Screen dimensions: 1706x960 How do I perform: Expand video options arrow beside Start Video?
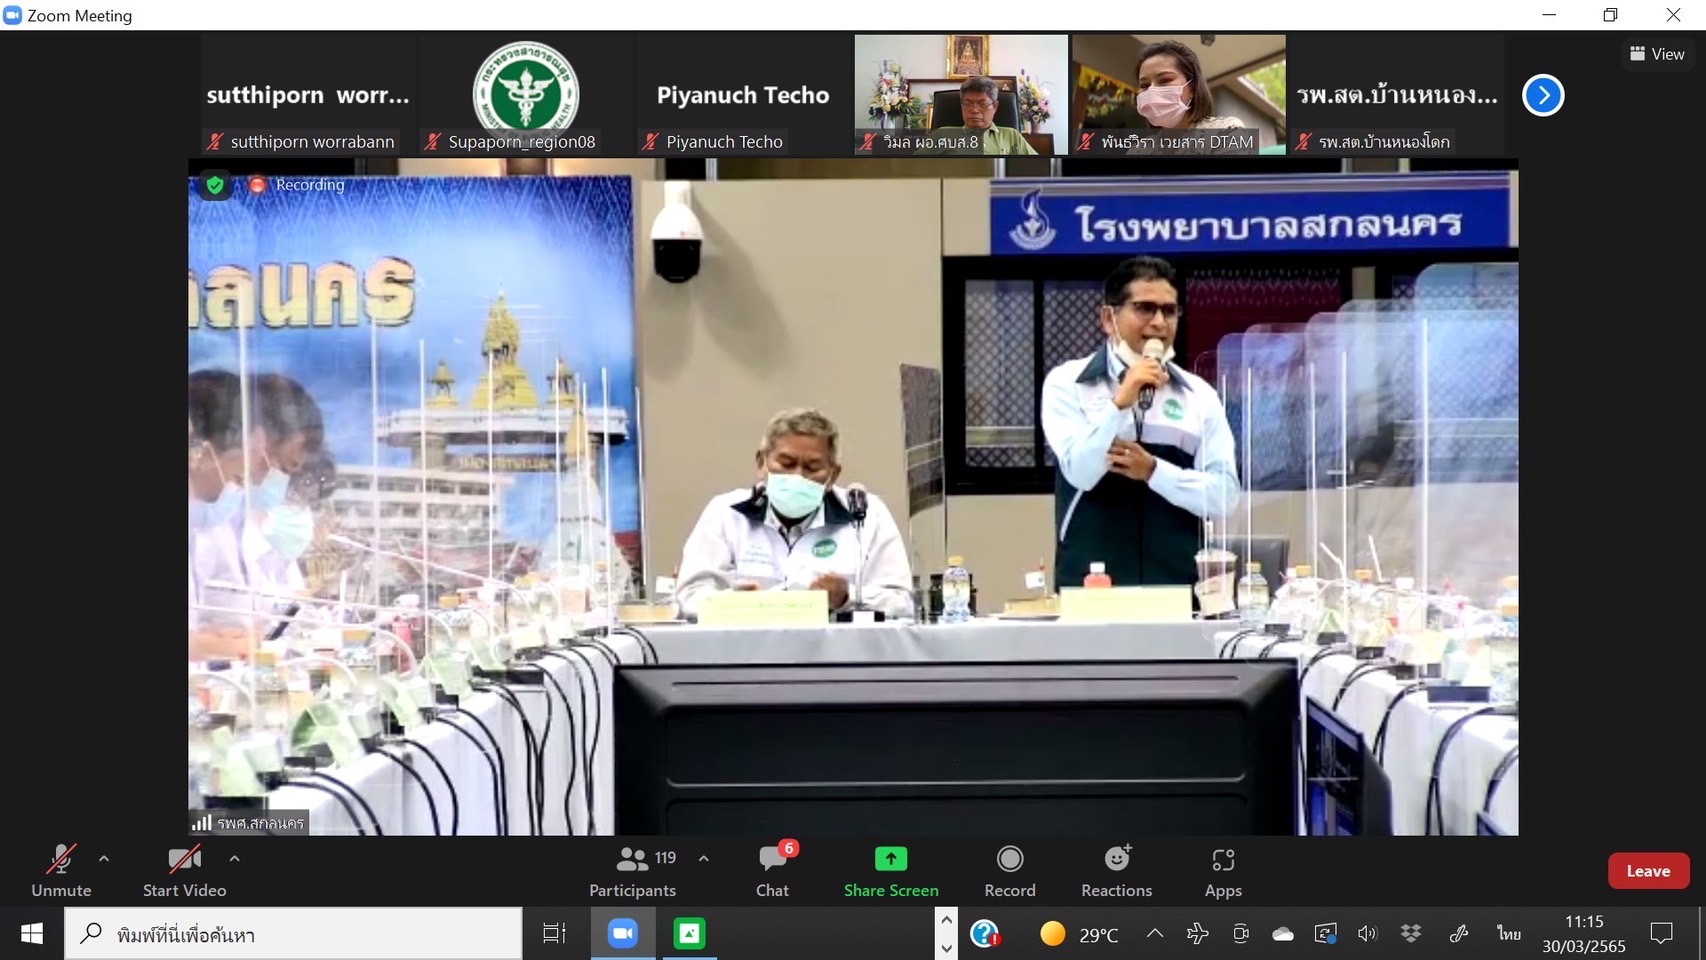(234, 858)
